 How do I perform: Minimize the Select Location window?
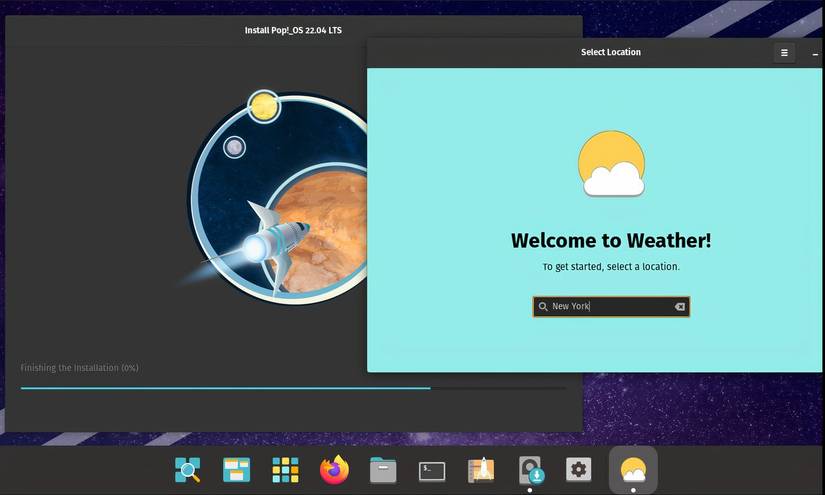[x=815, y=54]
